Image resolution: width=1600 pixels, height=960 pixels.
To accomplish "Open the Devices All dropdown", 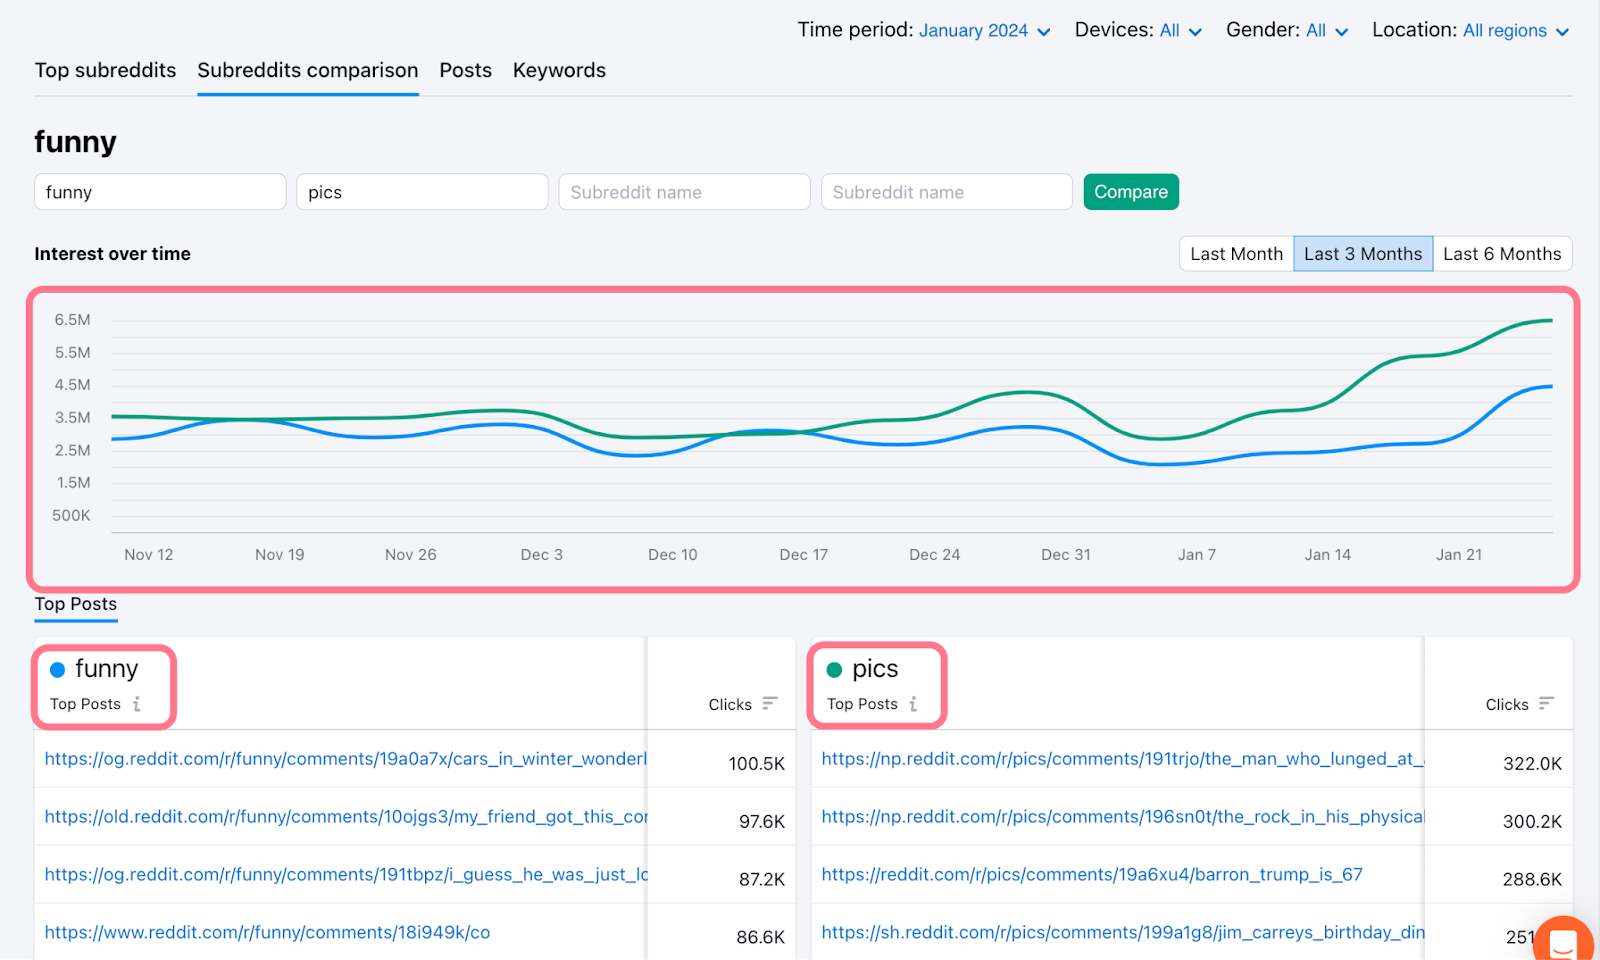I will pos(1181,31).
